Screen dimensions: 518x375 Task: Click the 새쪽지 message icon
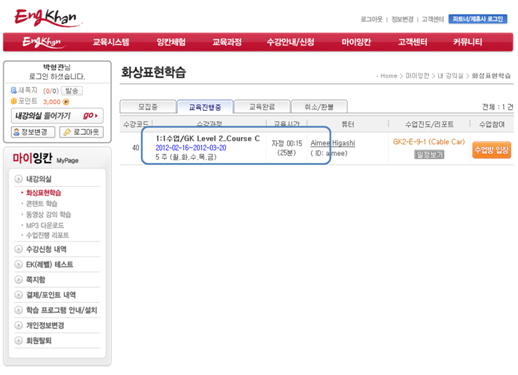(x=14, y=90)
